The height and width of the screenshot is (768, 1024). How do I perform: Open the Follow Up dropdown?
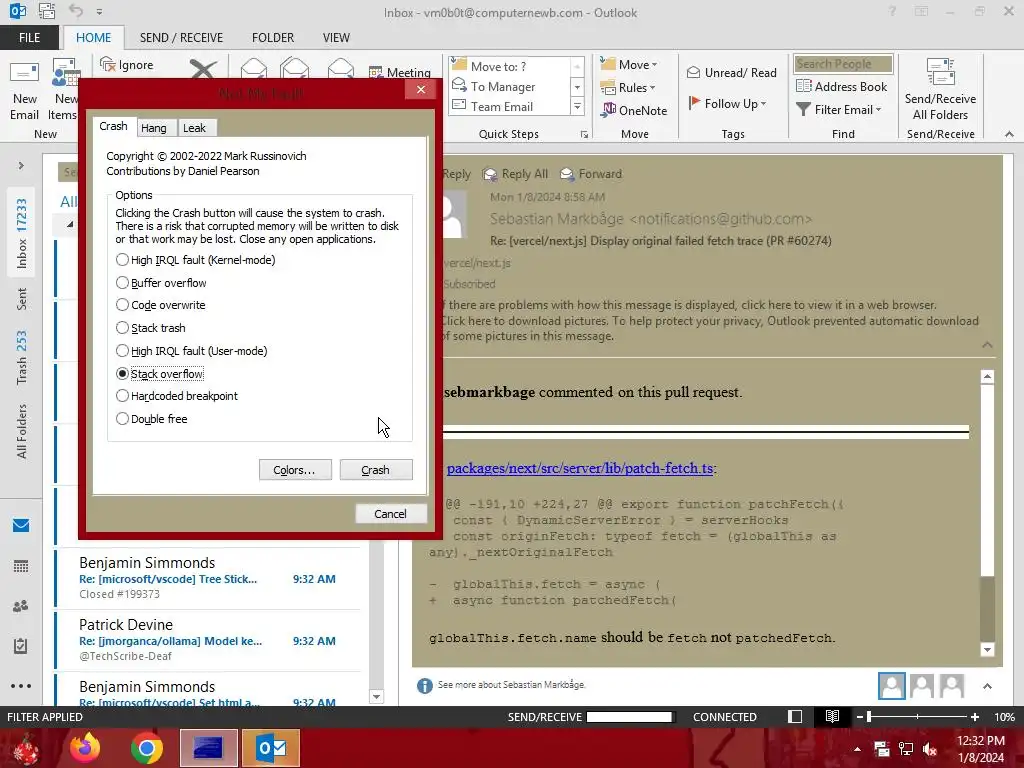[x=728, y=103]
